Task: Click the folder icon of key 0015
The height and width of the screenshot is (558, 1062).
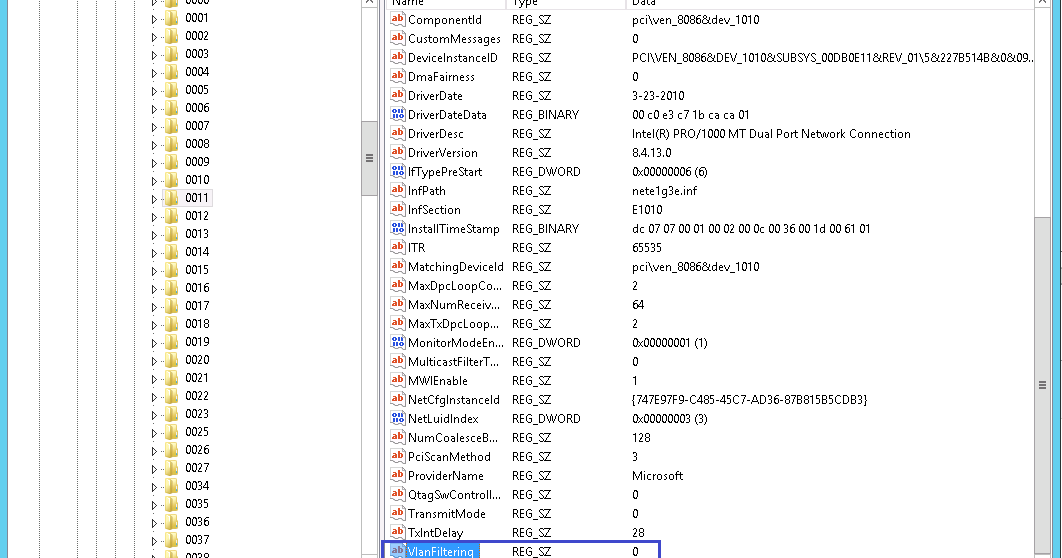Action: 172,270
